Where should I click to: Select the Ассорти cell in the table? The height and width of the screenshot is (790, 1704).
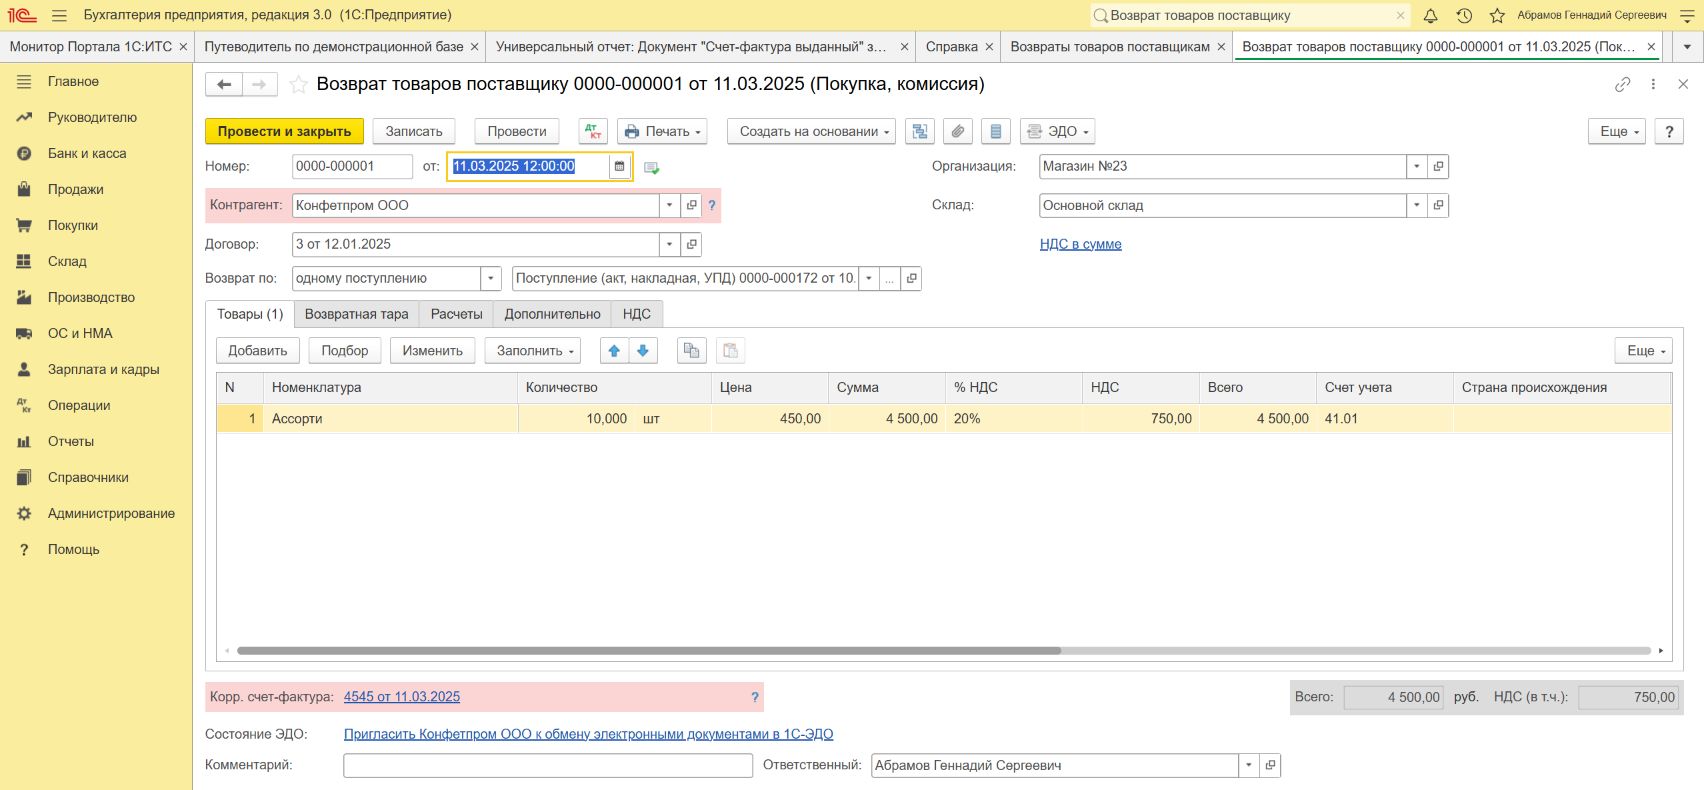[x=392, y=419]
